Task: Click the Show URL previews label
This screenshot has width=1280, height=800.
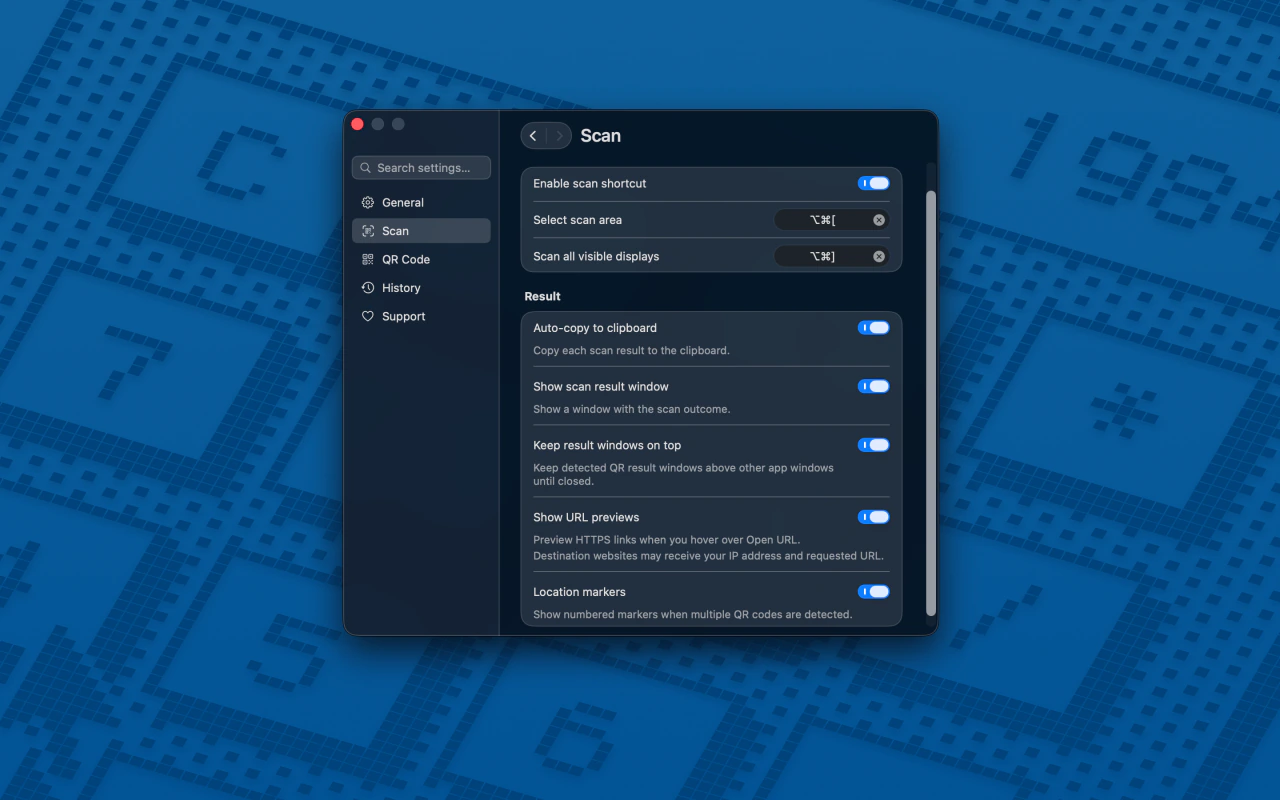Action: pos(586,517)
